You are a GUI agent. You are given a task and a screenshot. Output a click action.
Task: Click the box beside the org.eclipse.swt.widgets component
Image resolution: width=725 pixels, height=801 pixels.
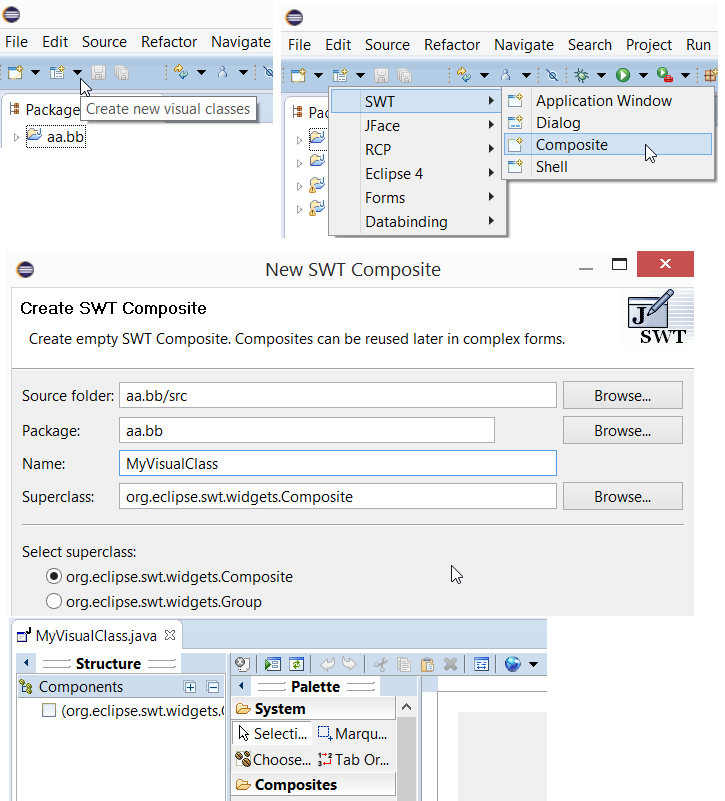pyautogui.click(x=48, y=711)
